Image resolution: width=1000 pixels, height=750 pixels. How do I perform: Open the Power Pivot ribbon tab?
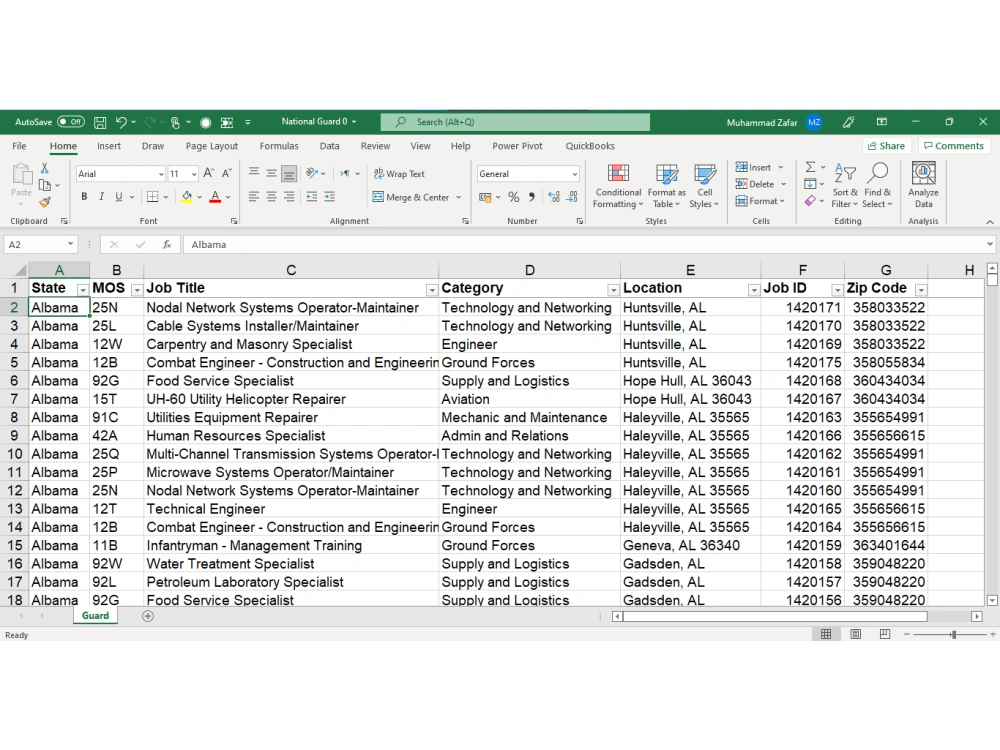517,146
